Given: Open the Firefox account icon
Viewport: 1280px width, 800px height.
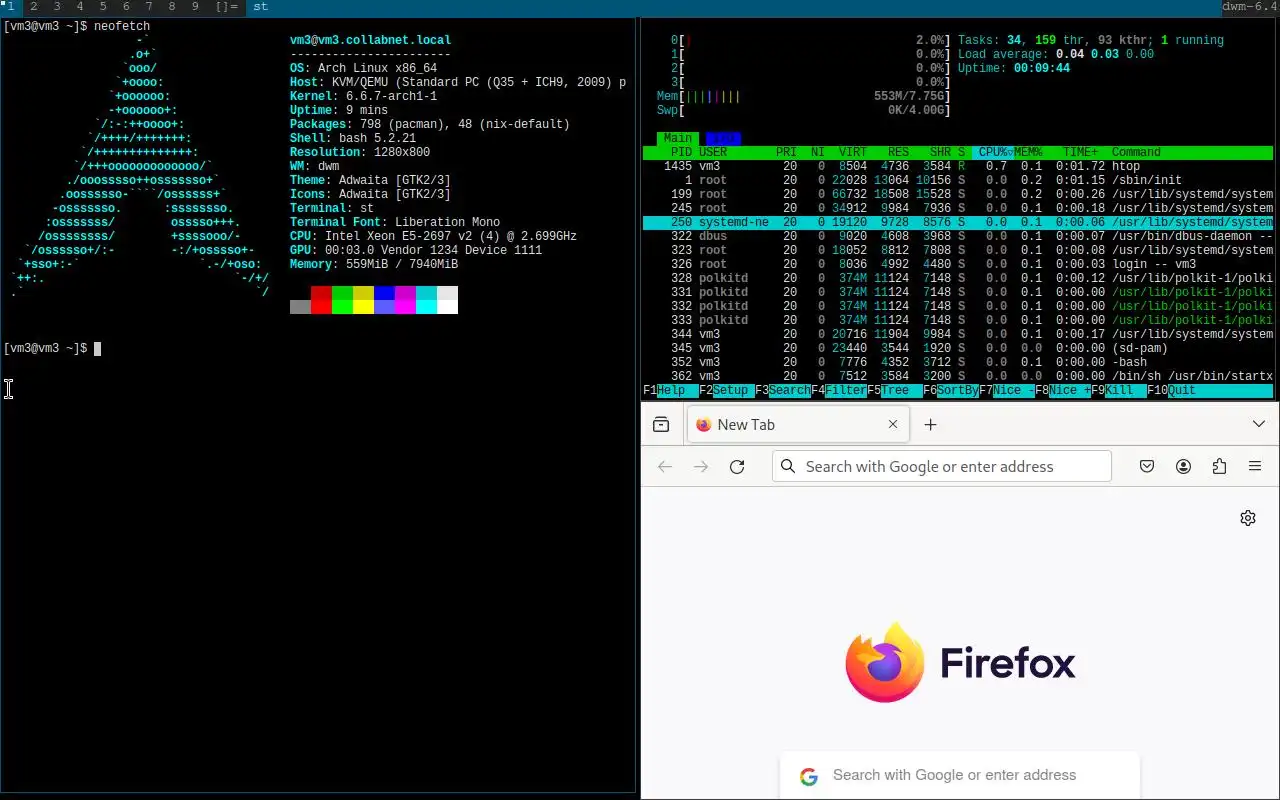Looking at the screenshot, I should (x=1183, y=467).
